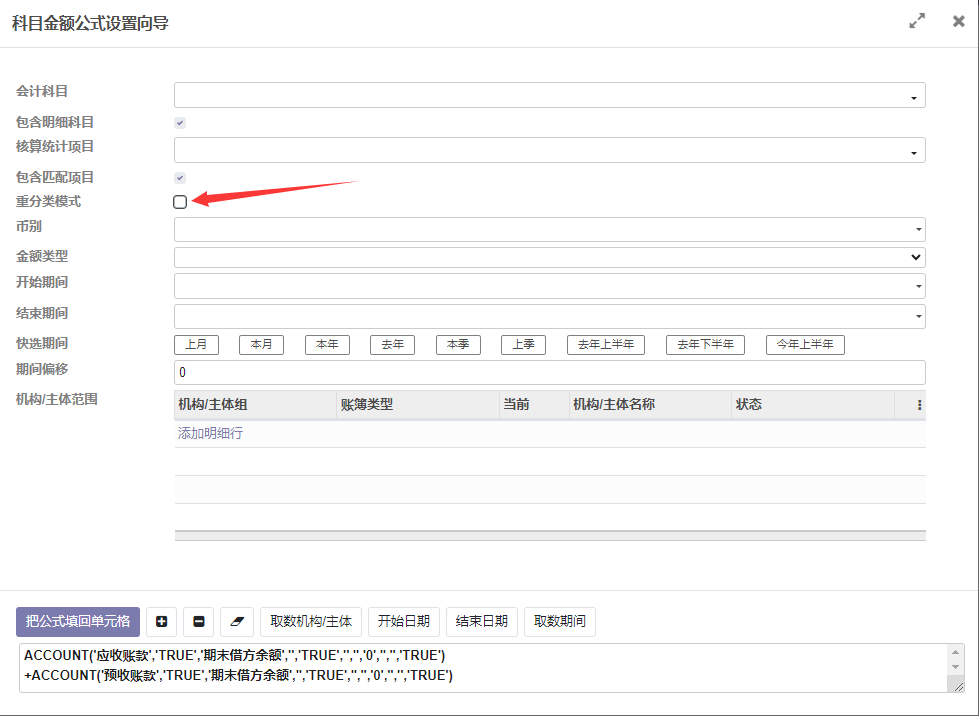Open 会计科目 dropdown

pos(549,95)
